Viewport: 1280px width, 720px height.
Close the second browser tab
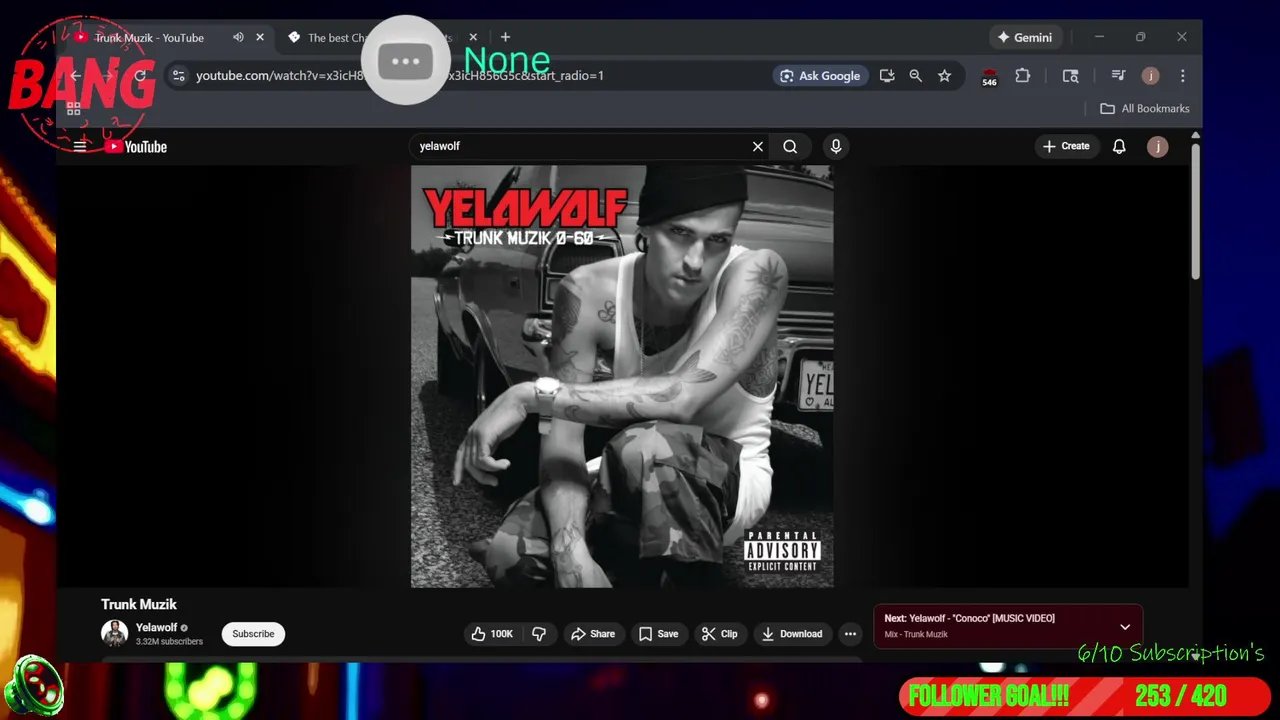coord(473,38)
